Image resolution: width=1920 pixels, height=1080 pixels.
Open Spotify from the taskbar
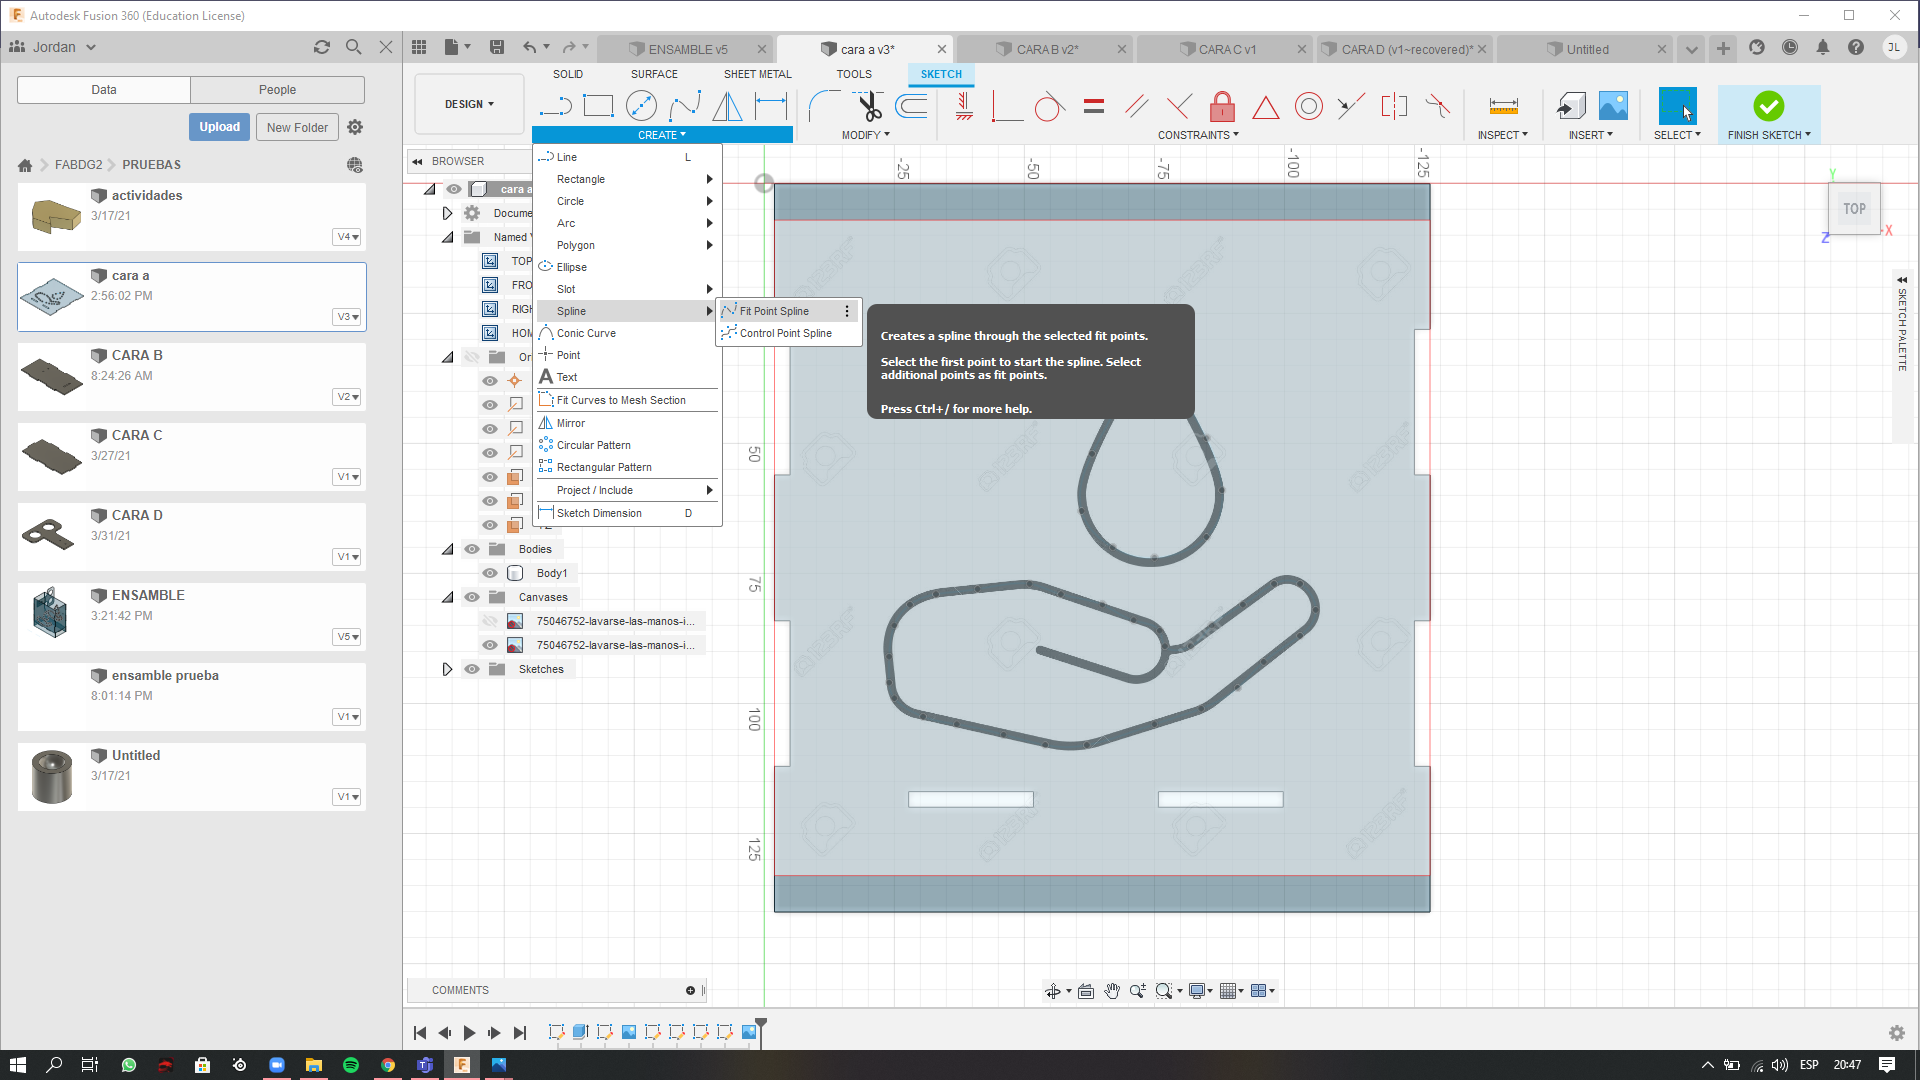tap(351, 1065)
